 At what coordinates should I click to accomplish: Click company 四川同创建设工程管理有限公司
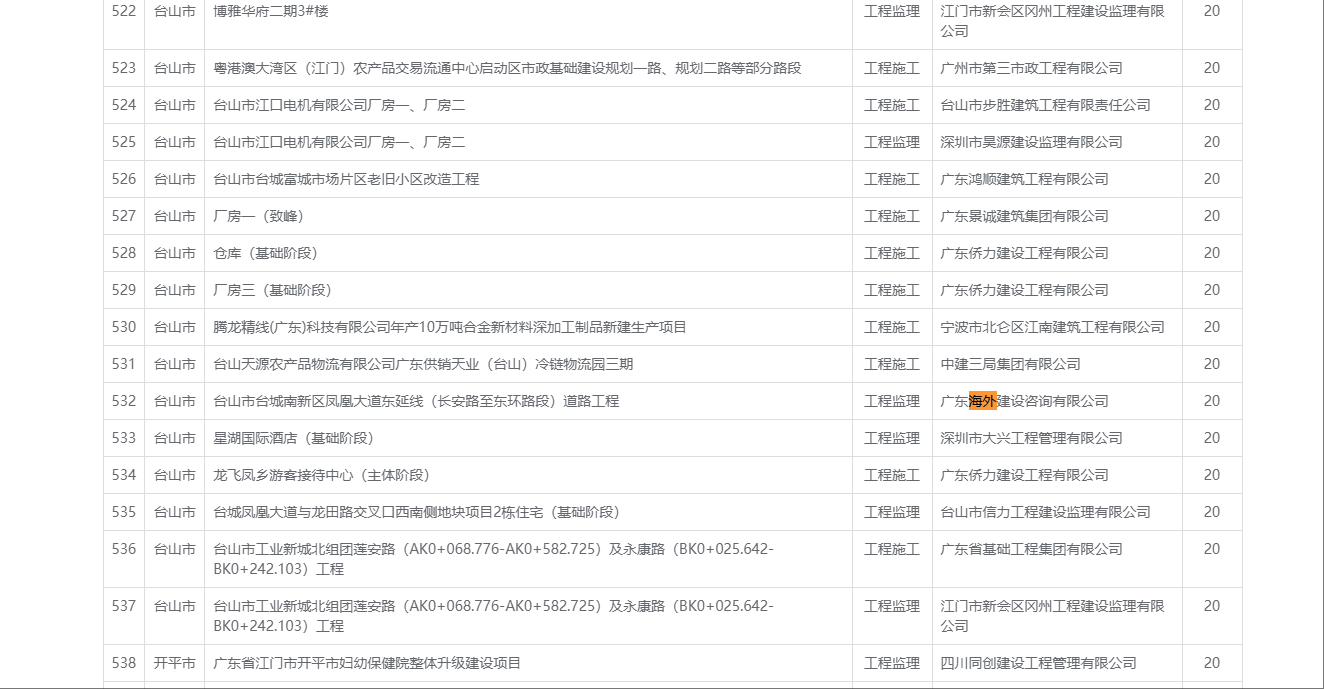1038,663
